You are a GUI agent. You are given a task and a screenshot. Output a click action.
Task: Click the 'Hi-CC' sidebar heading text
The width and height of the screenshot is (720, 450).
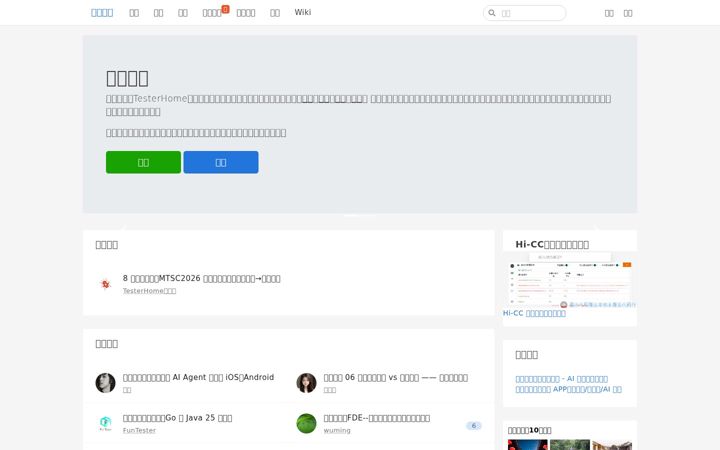point(552,244)
